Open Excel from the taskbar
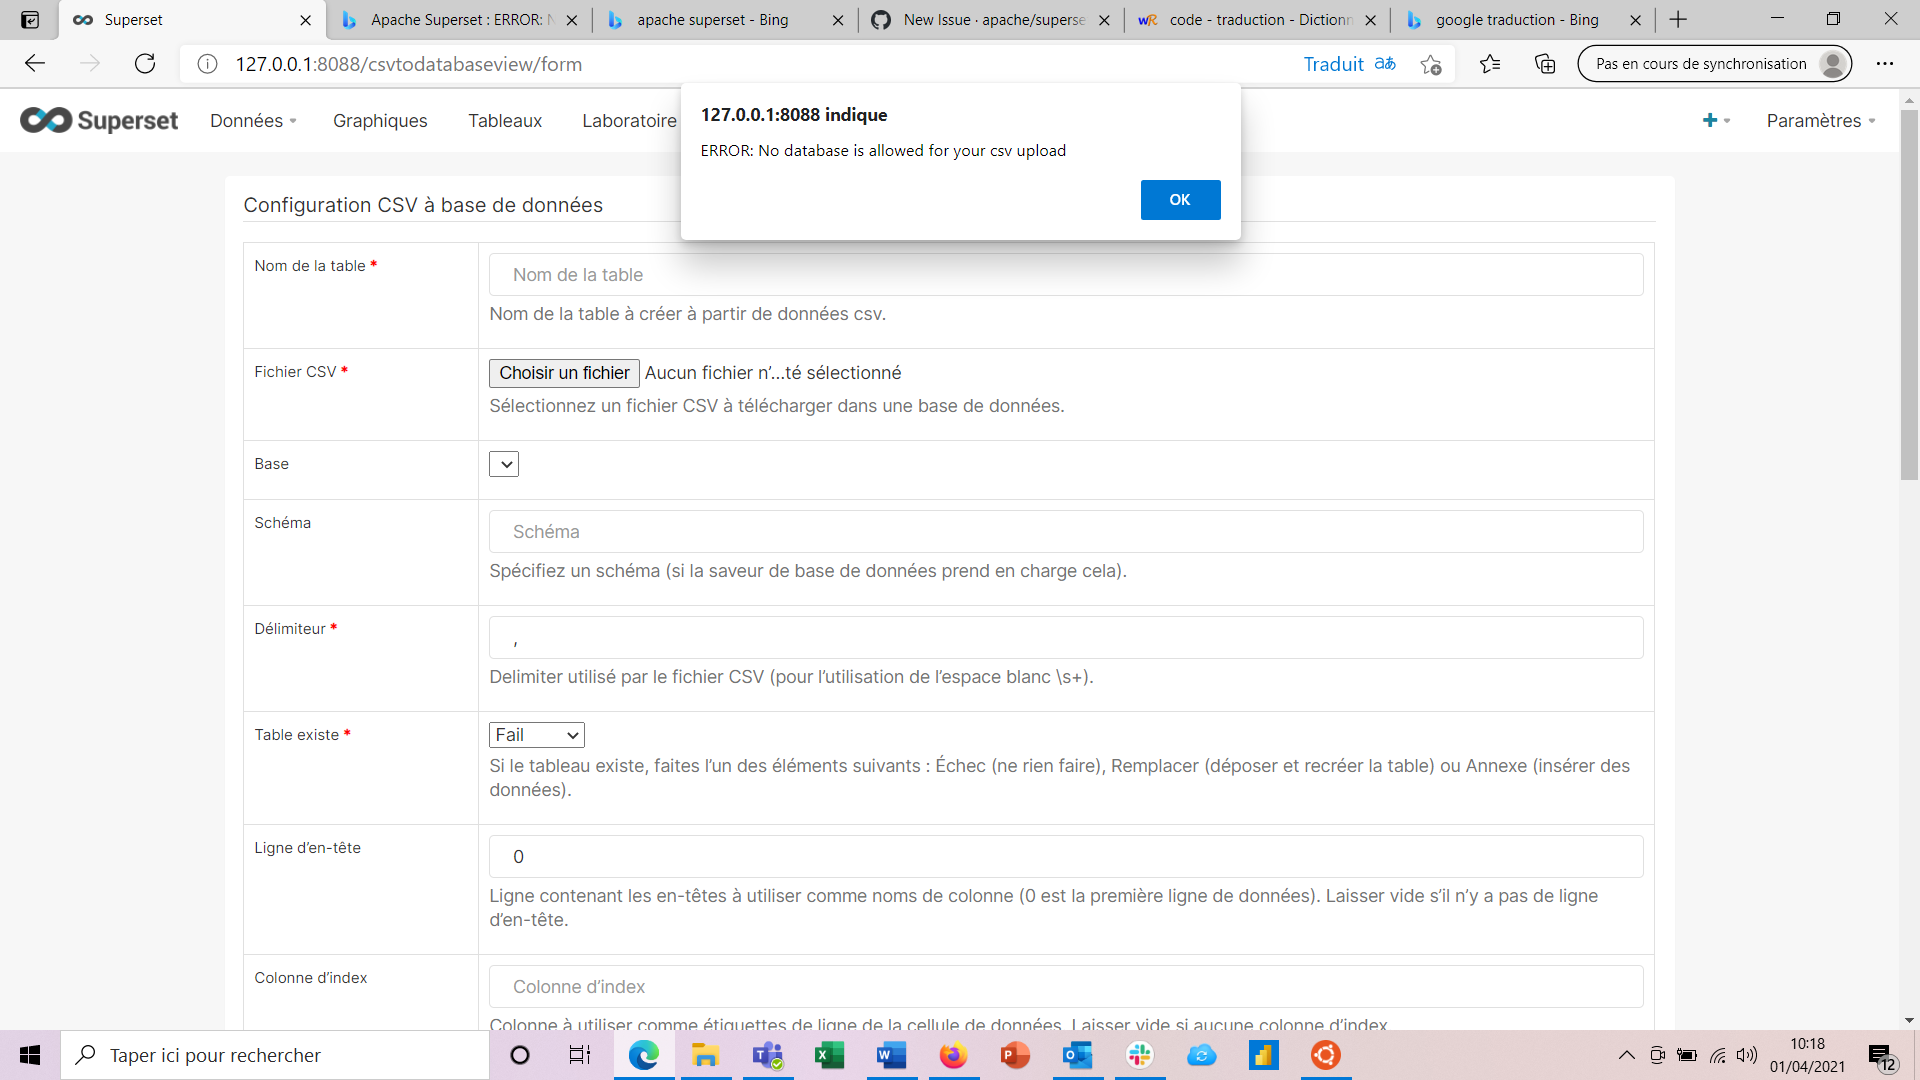 click(x=830, y=1055)
